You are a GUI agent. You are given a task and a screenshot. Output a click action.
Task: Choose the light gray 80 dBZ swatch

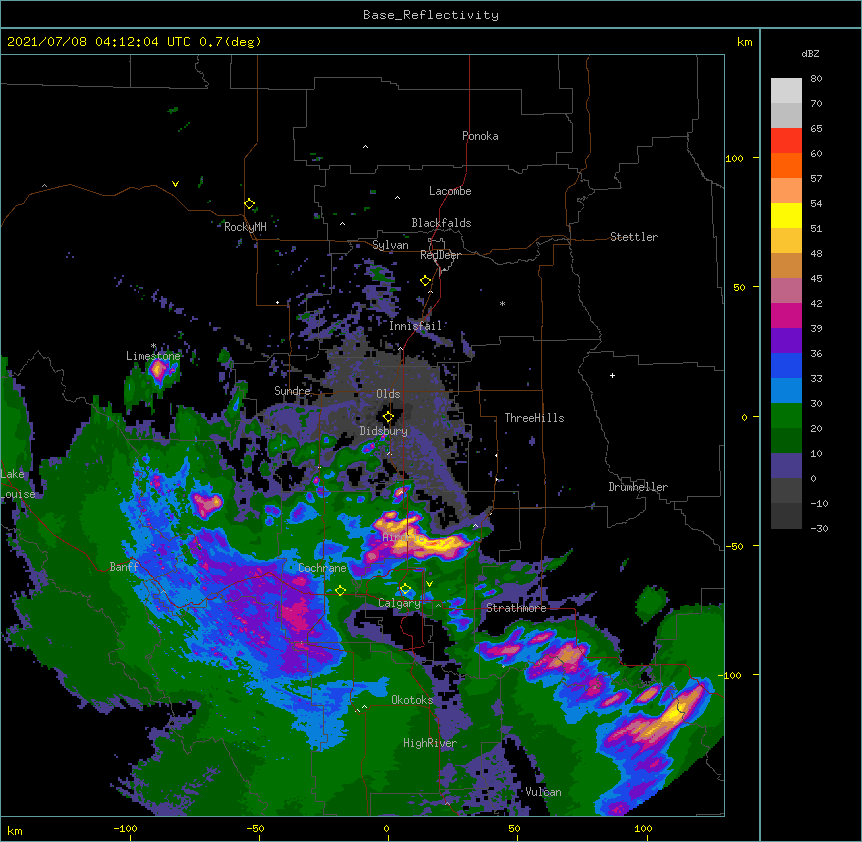click(786, 90)
